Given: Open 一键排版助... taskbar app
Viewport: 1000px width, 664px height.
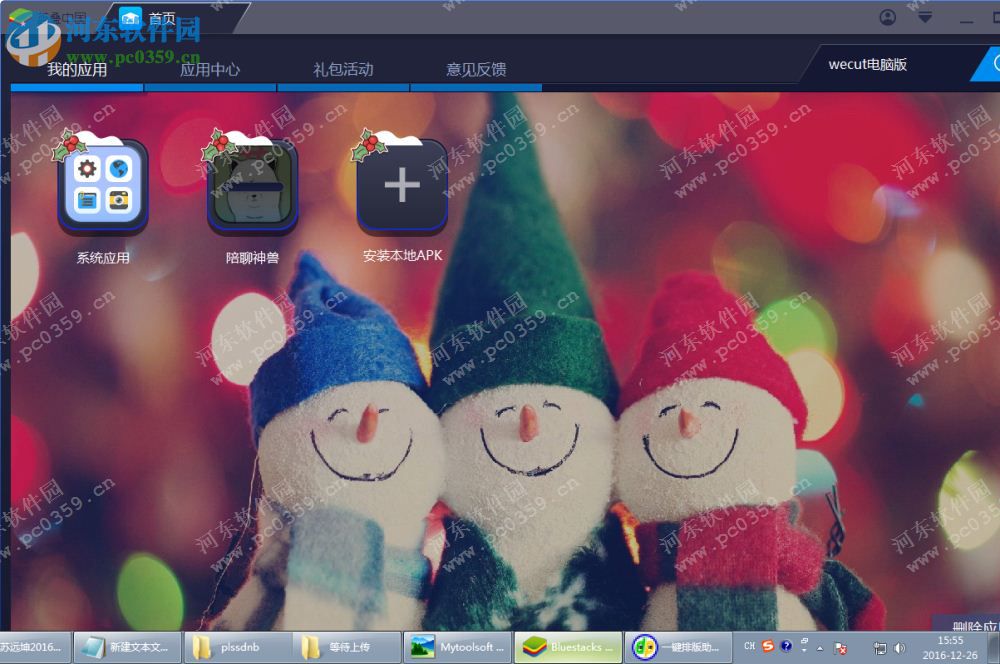Looking at the screenshot, I should [678, 647].
